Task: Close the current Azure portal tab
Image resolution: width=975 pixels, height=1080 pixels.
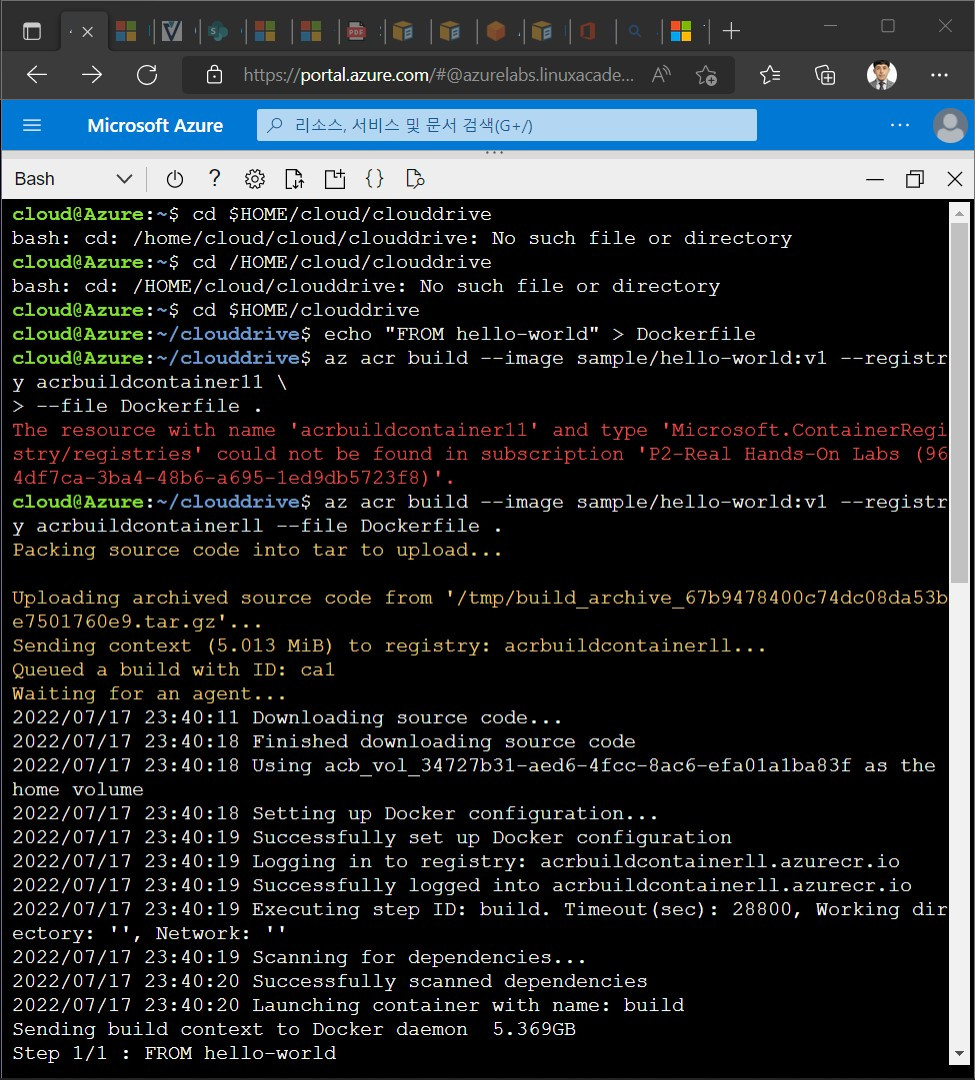Action: point(87,32)
